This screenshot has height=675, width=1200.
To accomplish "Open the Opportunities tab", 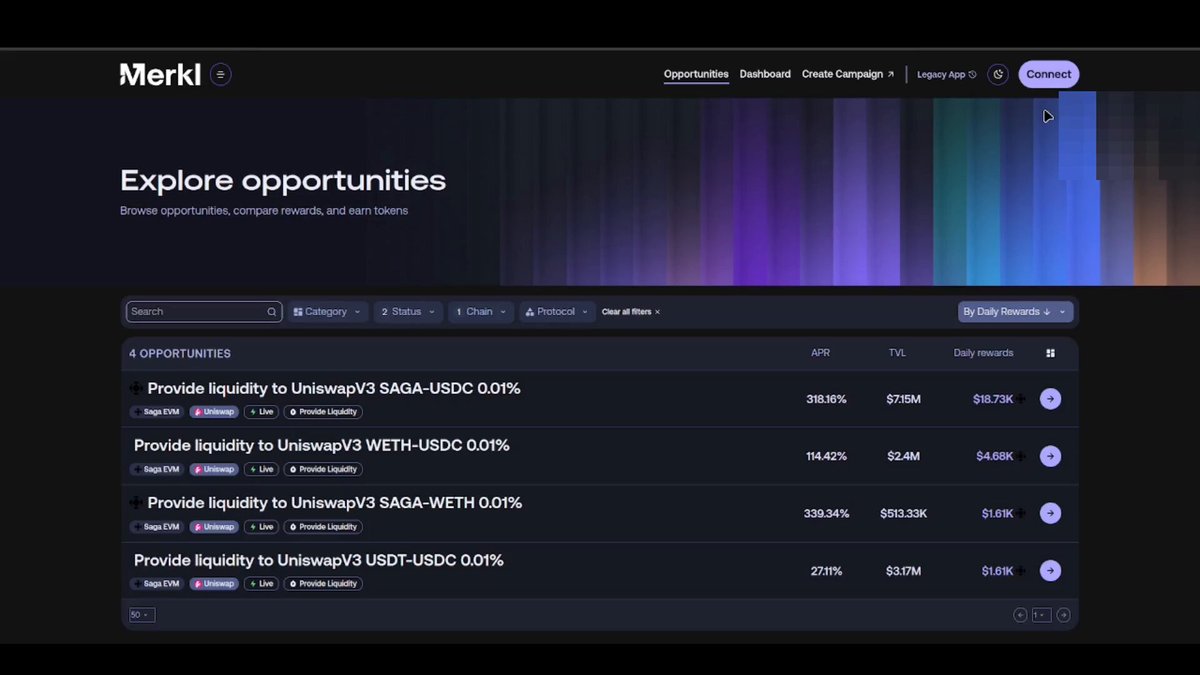I will 696,74.
